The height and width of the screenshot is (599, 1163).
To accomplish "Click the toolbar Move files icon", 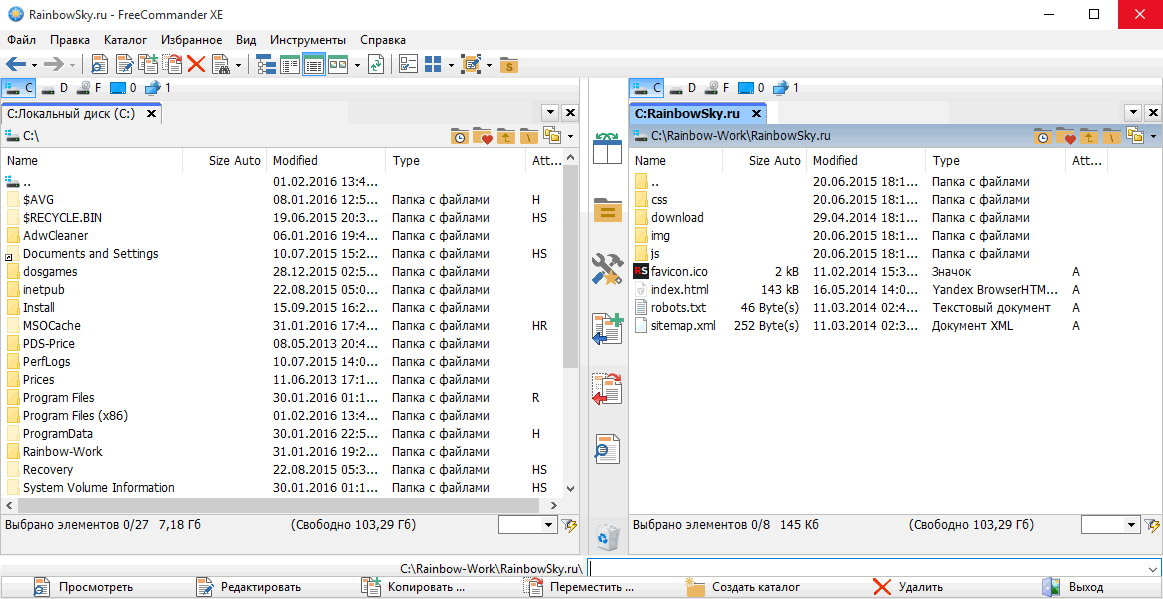I will 172,64.
